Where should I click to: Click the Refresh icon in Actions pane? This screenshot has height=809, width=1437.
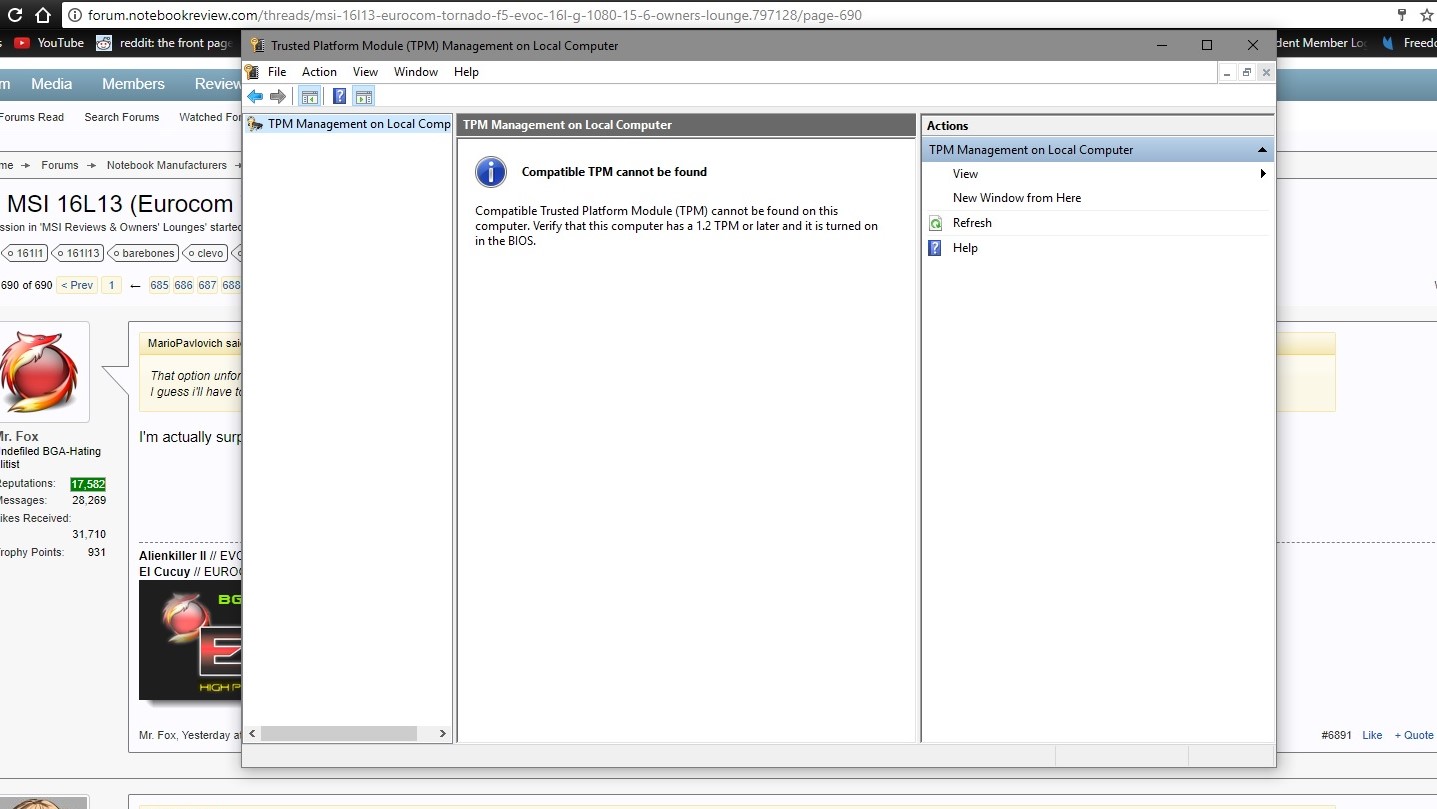click(935, 223)
